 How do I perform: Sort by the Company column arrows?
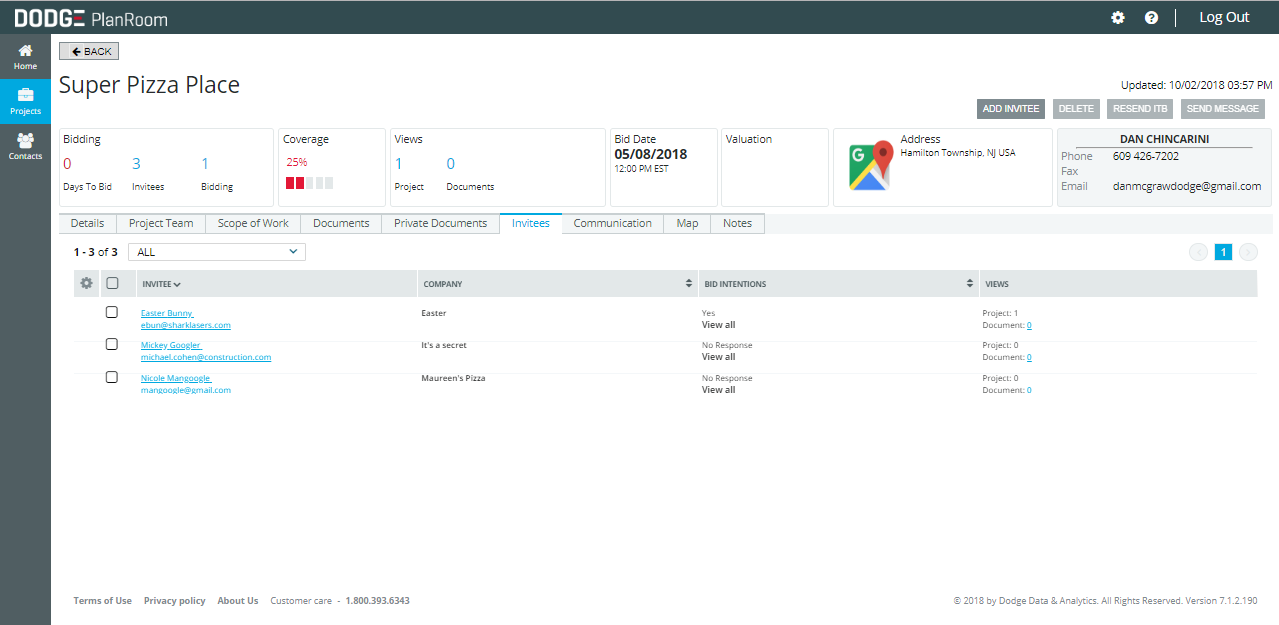(689, 284)
